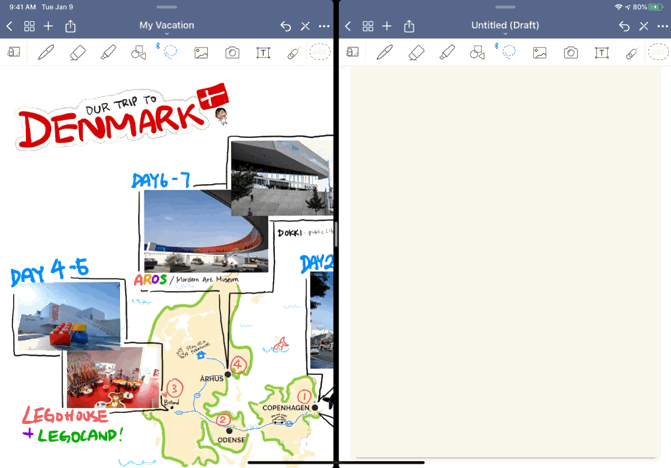This screenshot has height=468, width=671.
Task: Select the laser pointer tool in Untitled (Draft) toolbar
Action: [x=632, y=53]
